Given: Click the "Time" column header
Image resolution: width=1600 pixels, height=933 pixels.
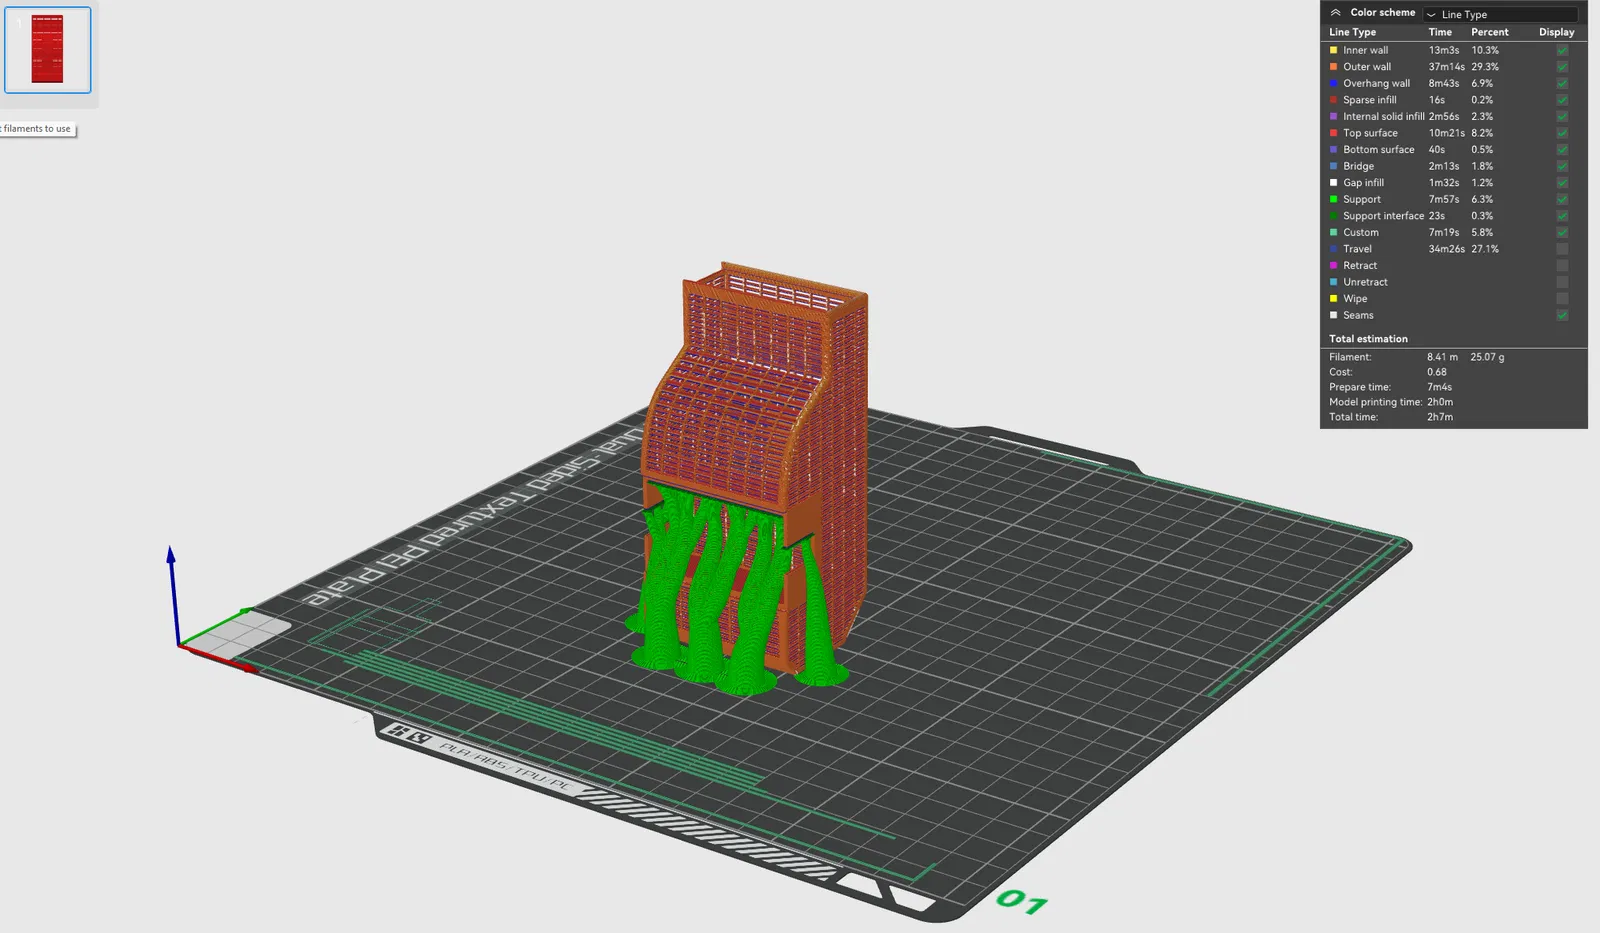Looking at the screenshot, I should (1440, 32).
